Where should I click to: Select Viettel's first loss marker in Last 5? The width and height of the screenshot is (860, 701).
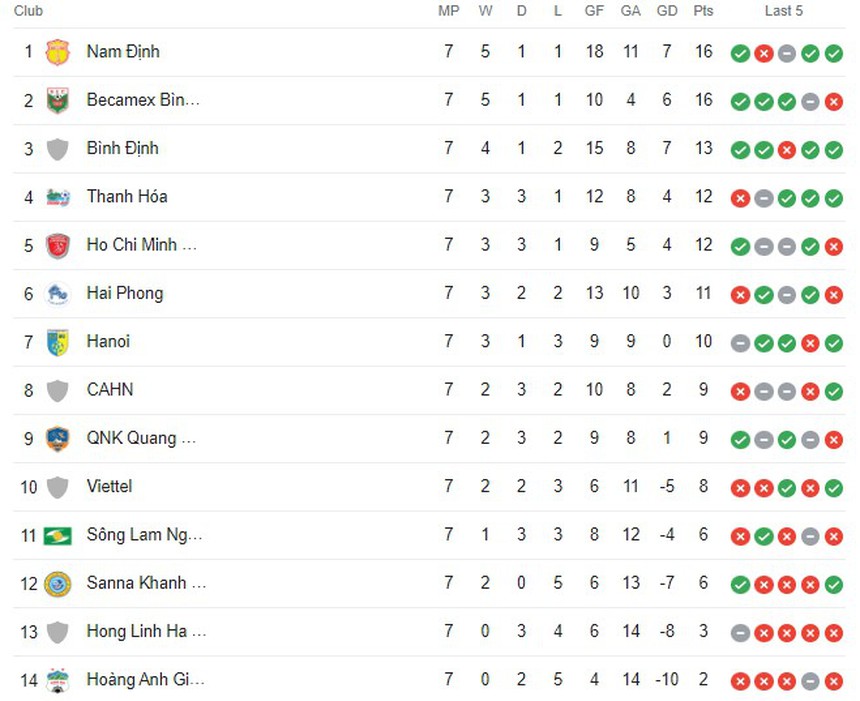click(740, 489)
